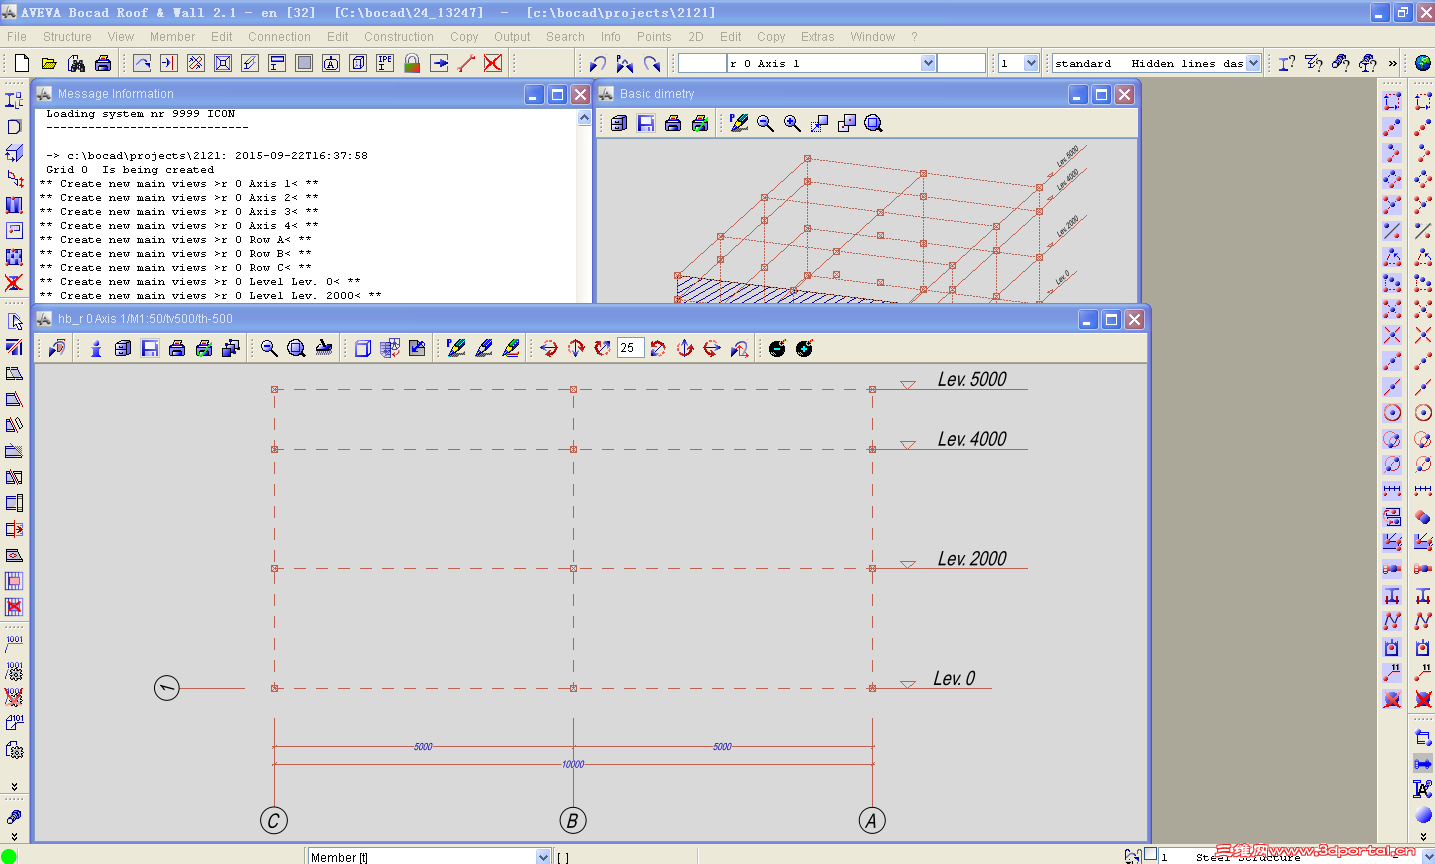This screenshot has width=1435, height=864.
Task: Click grid axis bubble labeled C
Action: pyautogui.click(x=273, y=821)
